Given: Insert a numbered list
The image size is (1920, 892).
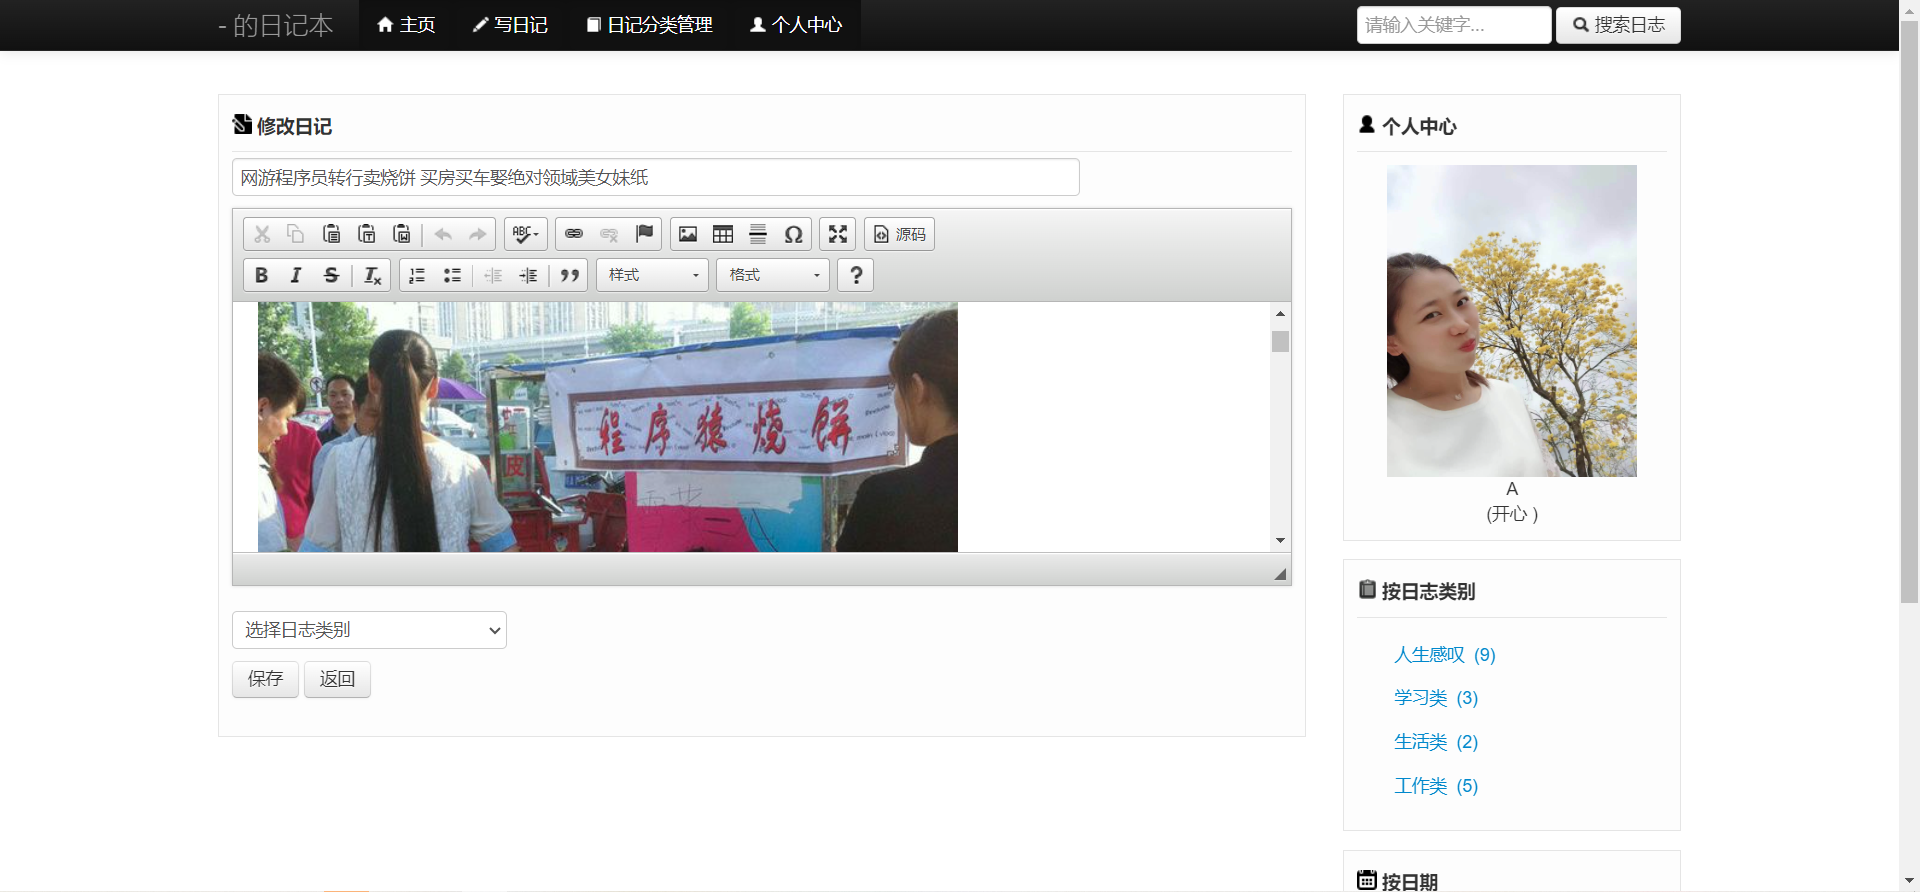Looking at the screenshot, I should pos(417,275).
